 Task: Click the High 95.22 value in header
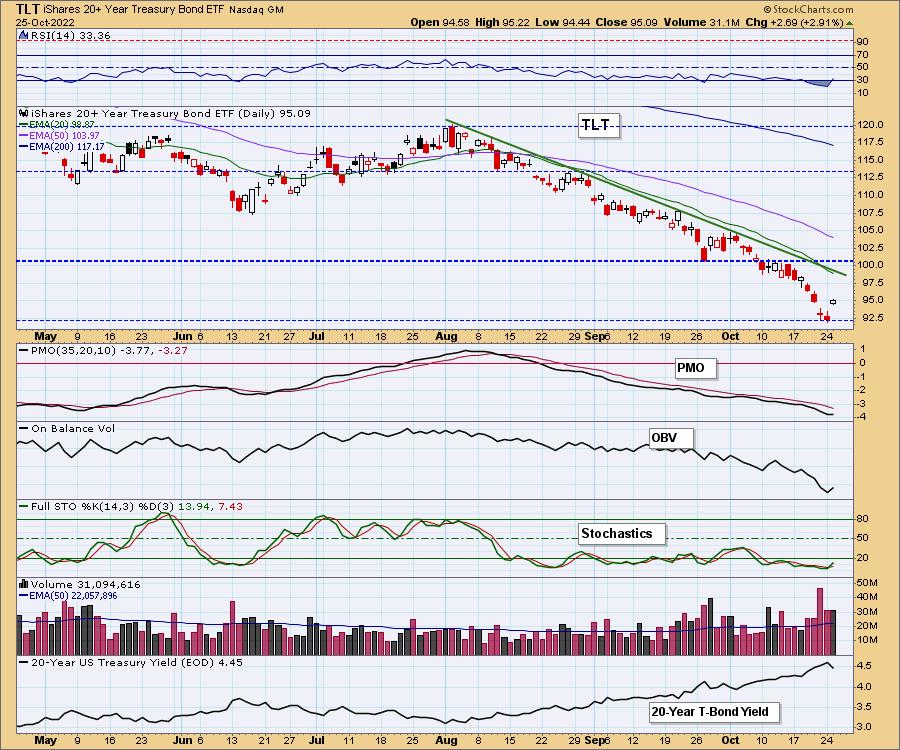click(x=503, y=22)
